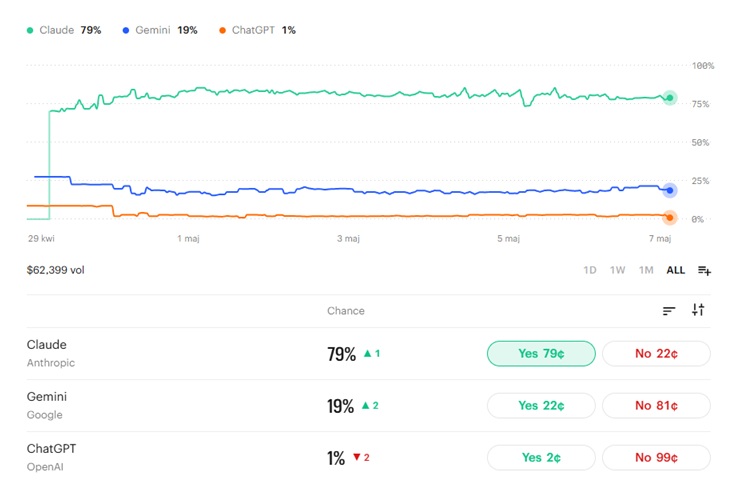Click the ChatGPT row title
738x496 pixels.
[x=51, y=448]
